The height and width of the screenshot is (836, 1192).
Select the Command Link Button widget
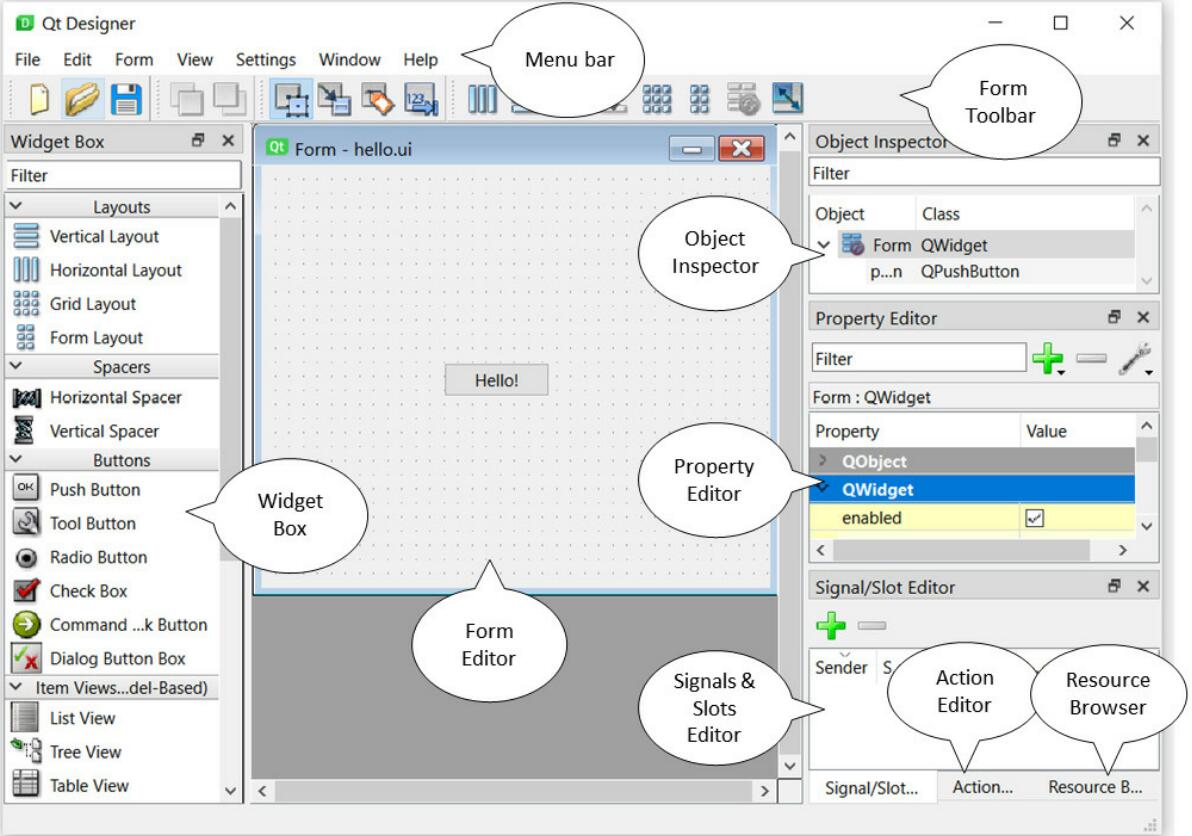[x=128, y=625]
